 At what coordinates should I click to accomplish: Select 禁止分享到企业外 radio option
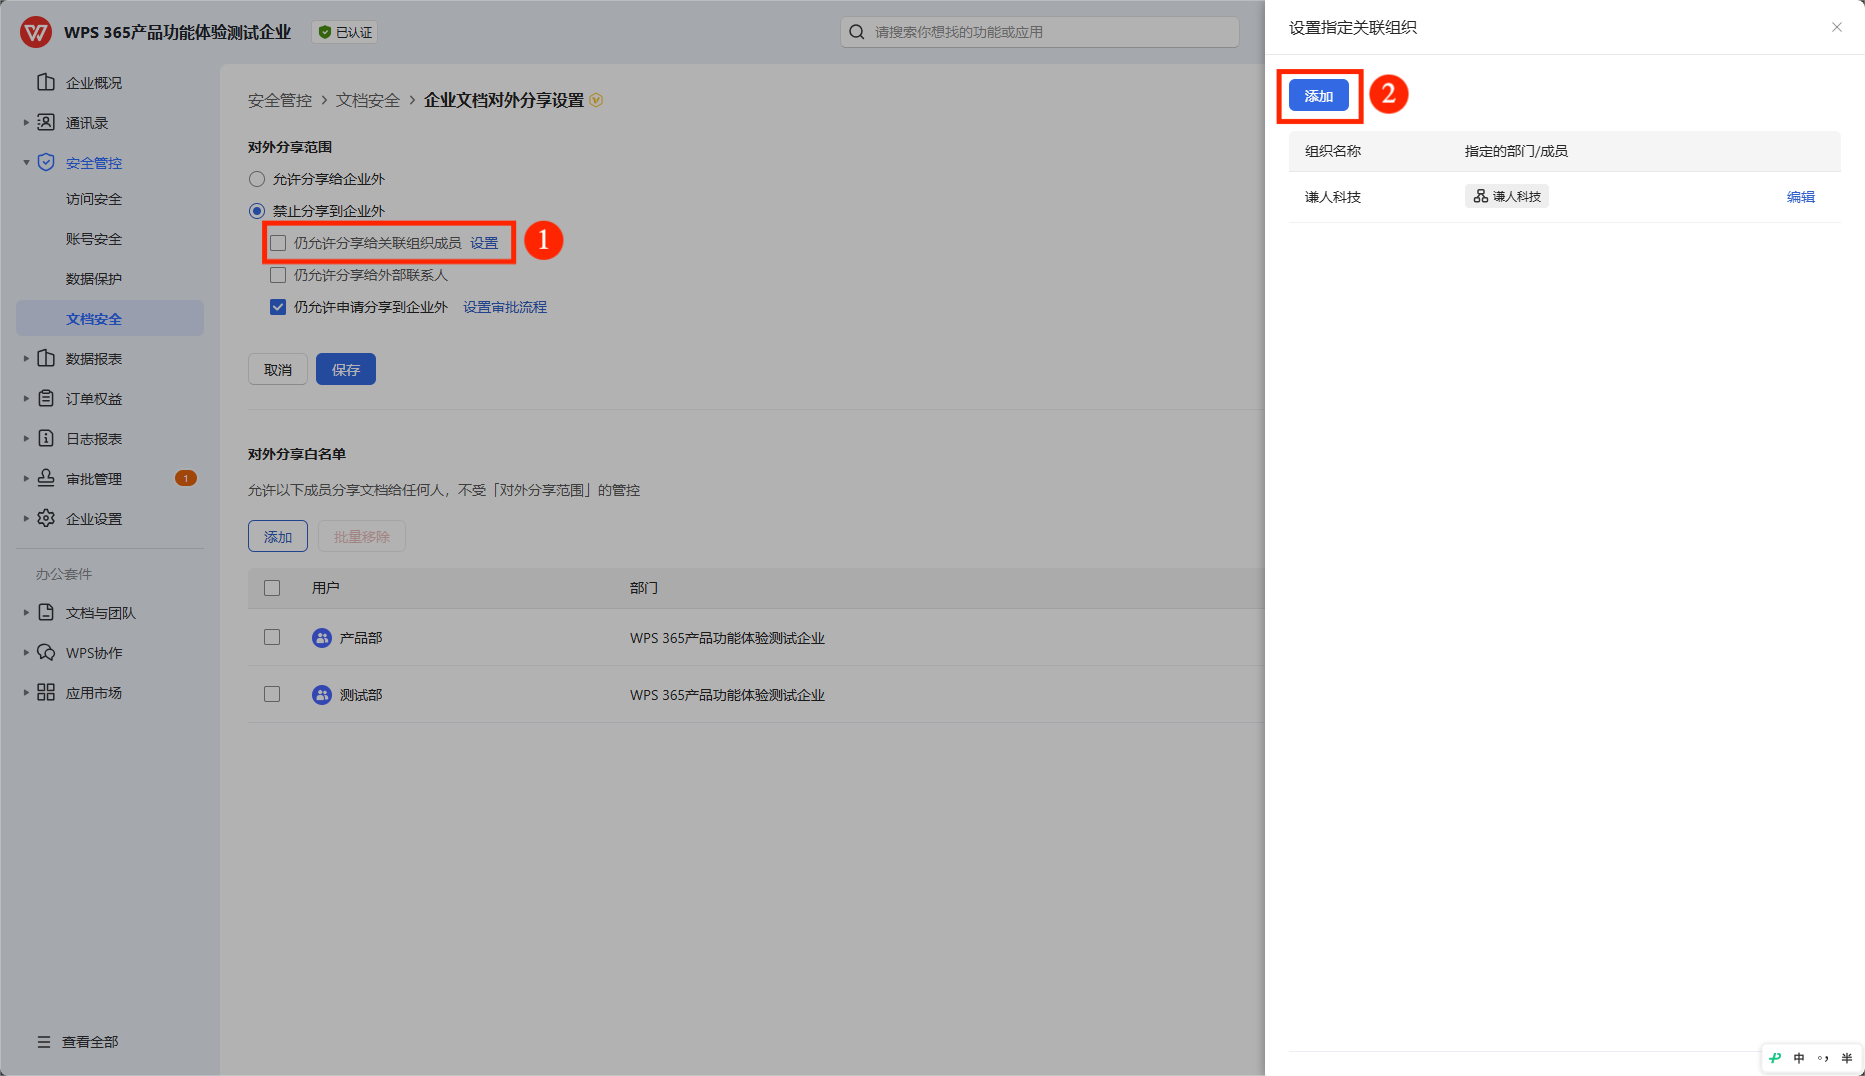click(x=257, y=211)
